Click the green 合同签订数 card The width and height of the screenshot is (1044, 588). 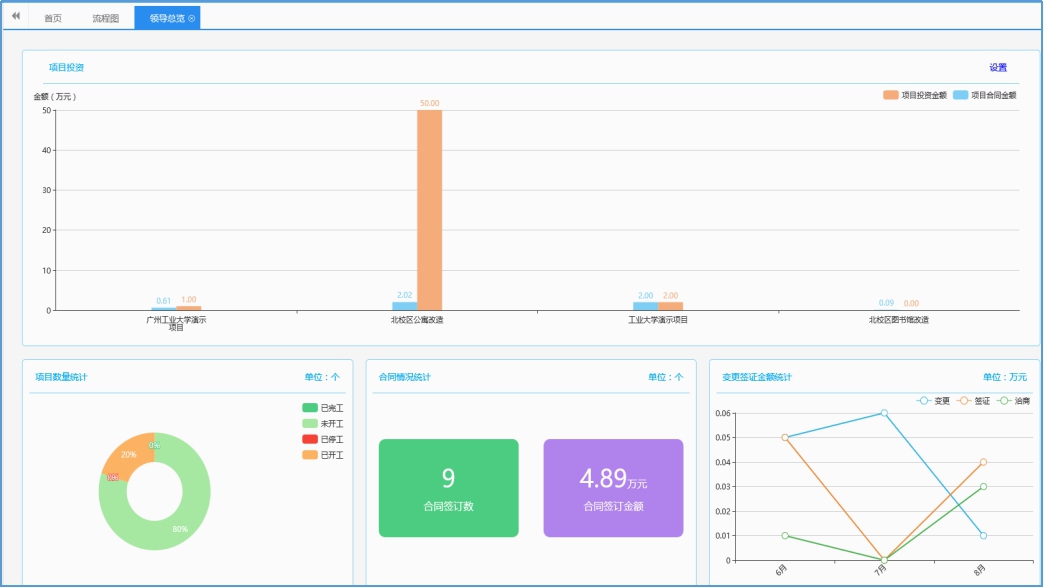(448, 488)
